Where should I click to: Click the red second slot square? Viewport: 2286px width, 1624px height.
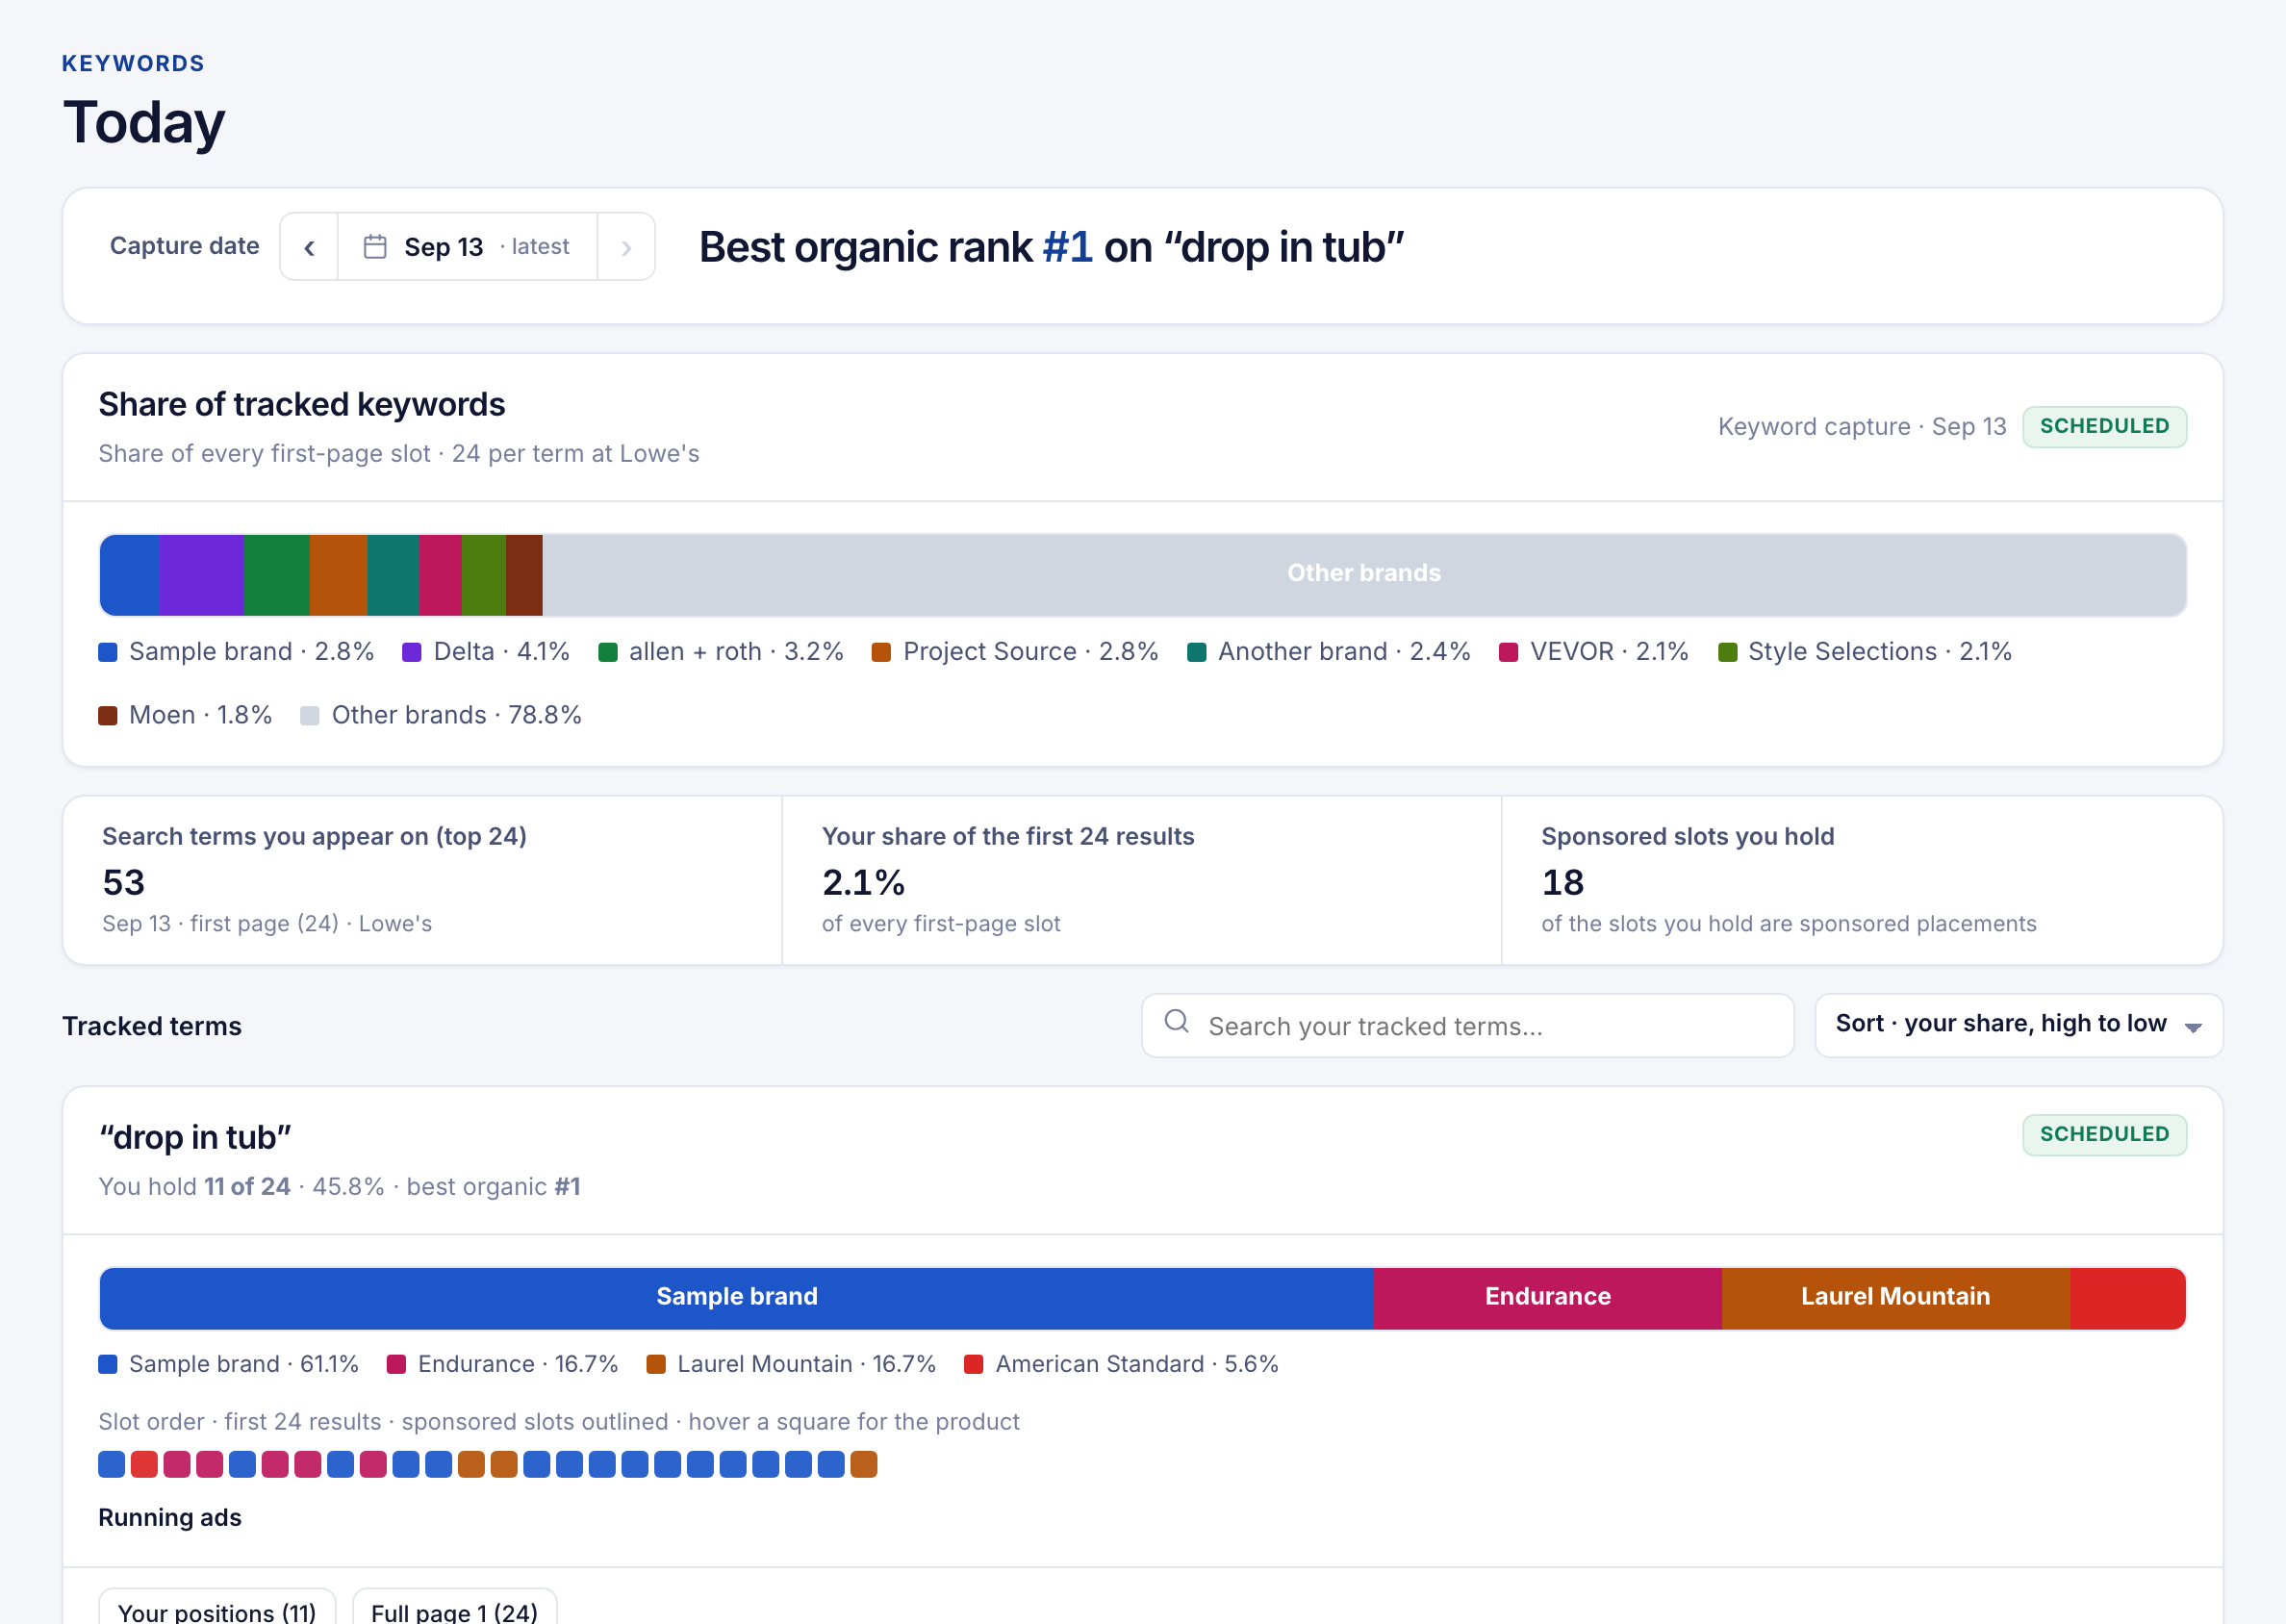click(144, 1465)
